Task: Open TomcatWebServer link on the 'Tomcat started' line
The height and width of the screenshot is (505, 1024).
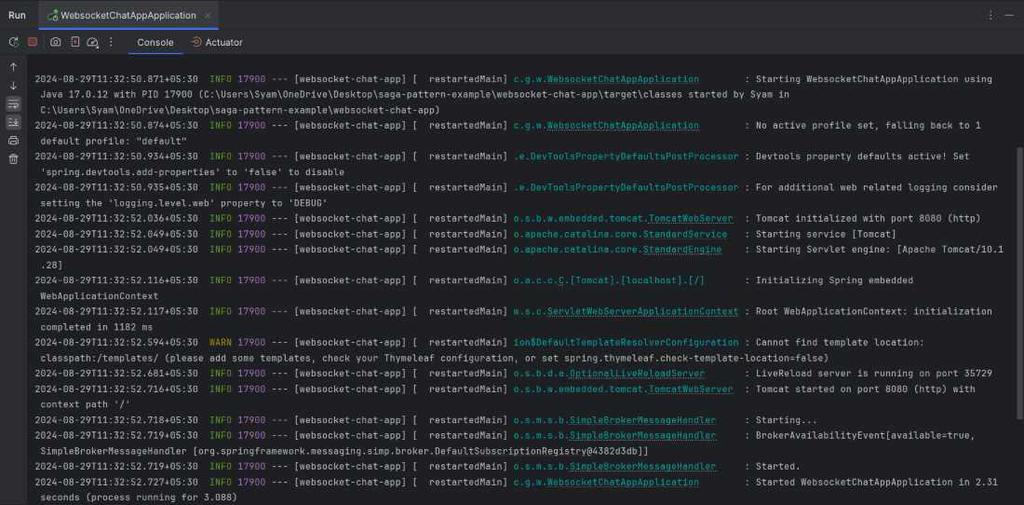Action: point(690,389)
